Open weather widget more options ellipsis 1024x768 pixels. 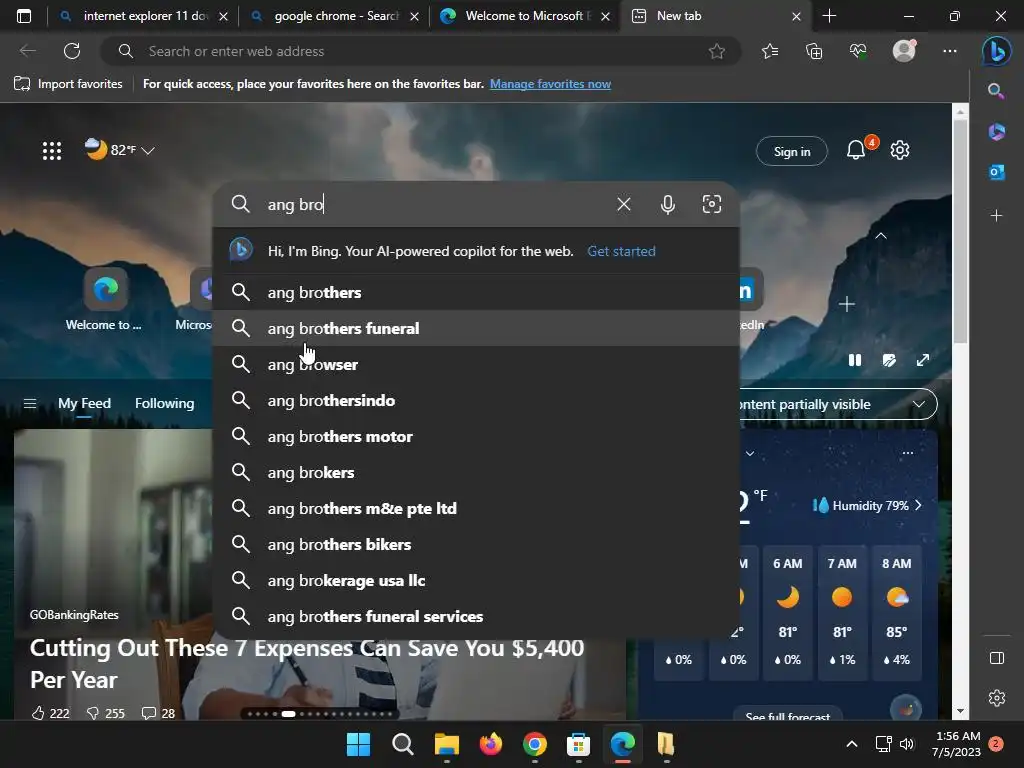coord(908,453)
